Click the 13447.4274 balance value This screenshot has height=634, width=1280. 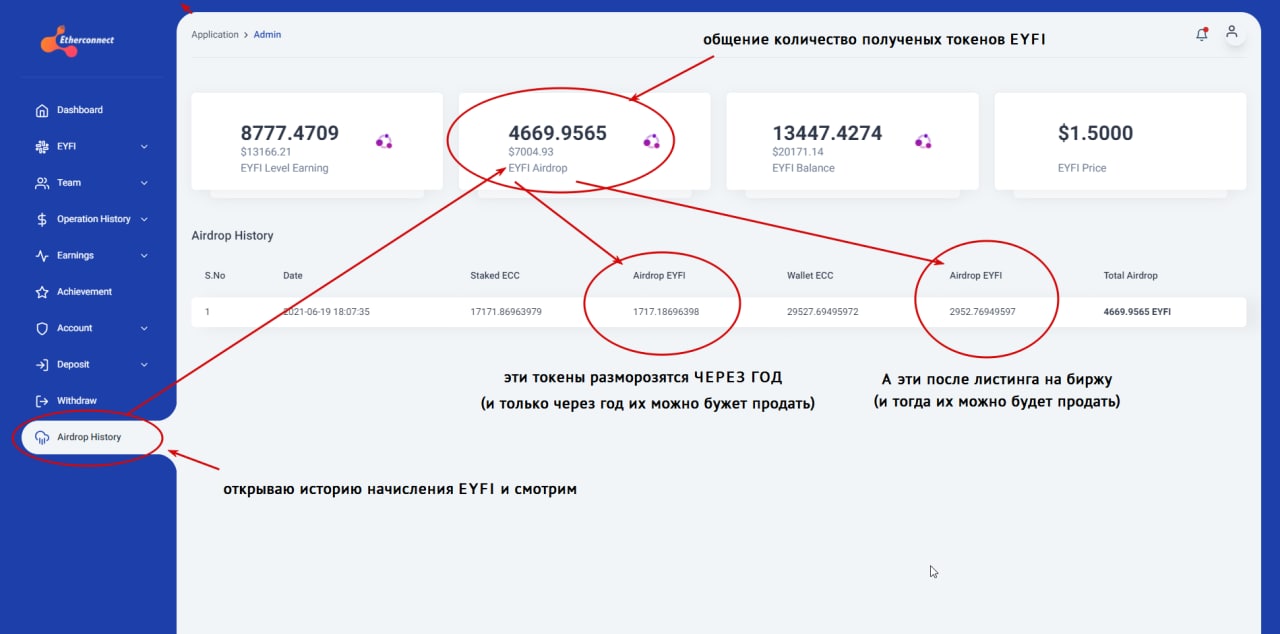[827, 133]
